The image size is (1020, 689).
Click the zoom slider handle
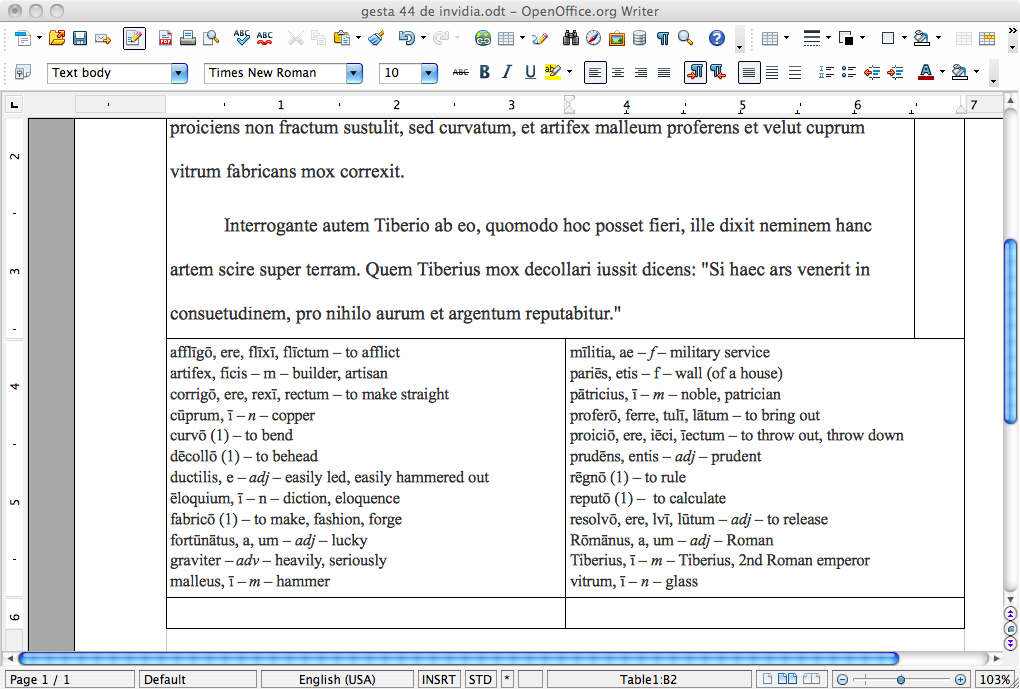click(901, 680)
